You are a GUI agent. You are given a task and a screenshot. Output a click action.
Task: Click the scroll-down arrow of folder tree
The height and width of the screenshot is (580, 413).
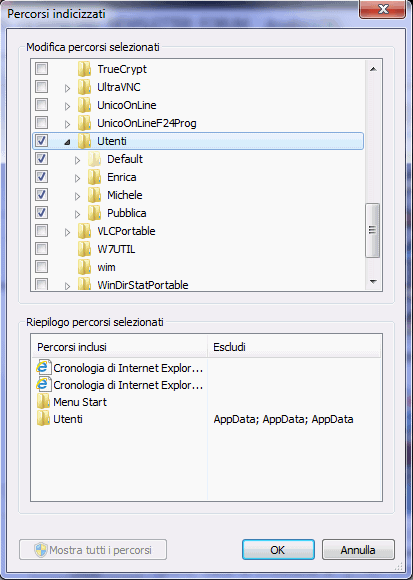(373, 281)
